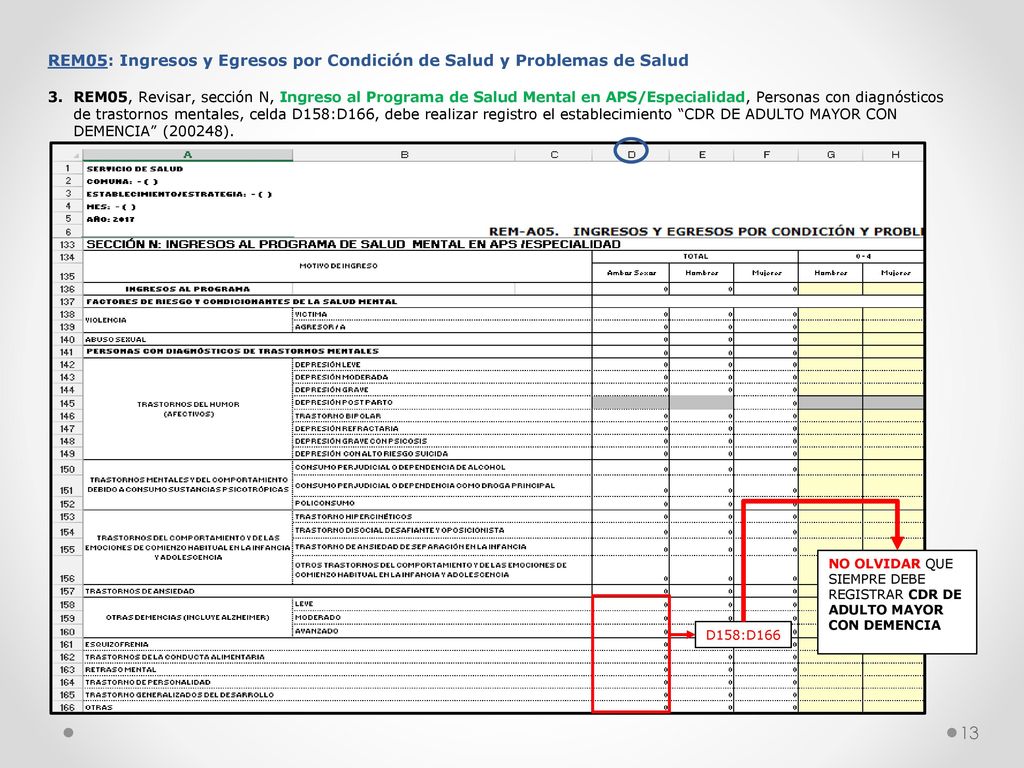Select column F header
Viewport: 1024px width, 768px height.
pyautogui.click(x=766, y=155)
